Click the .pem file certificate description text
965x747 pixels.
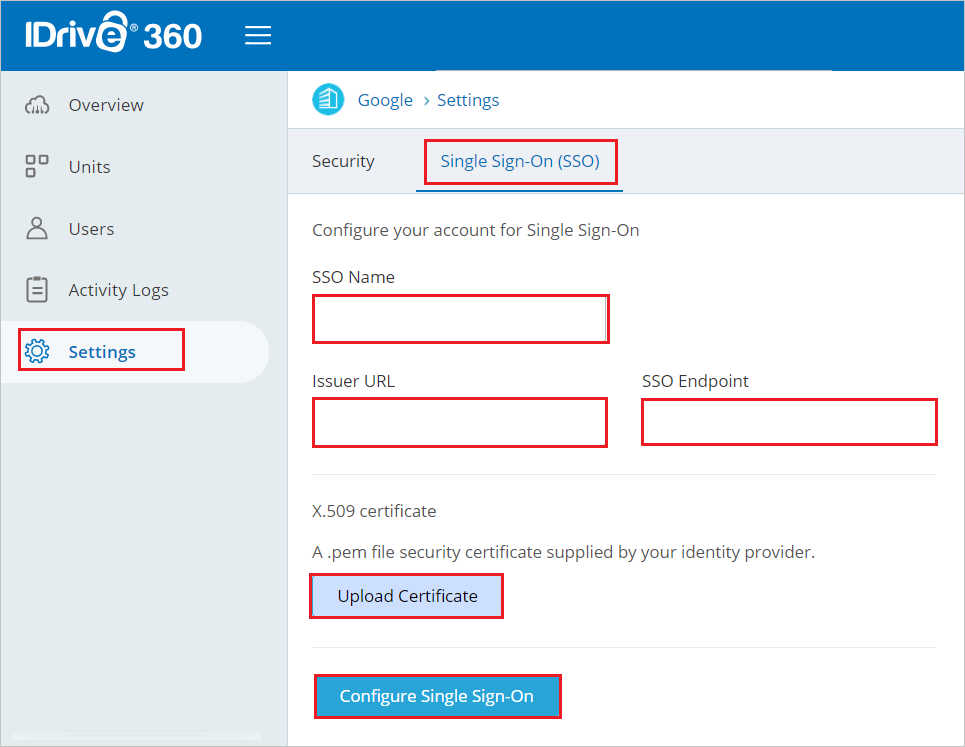pyautogui.click(x=563, y=553)
